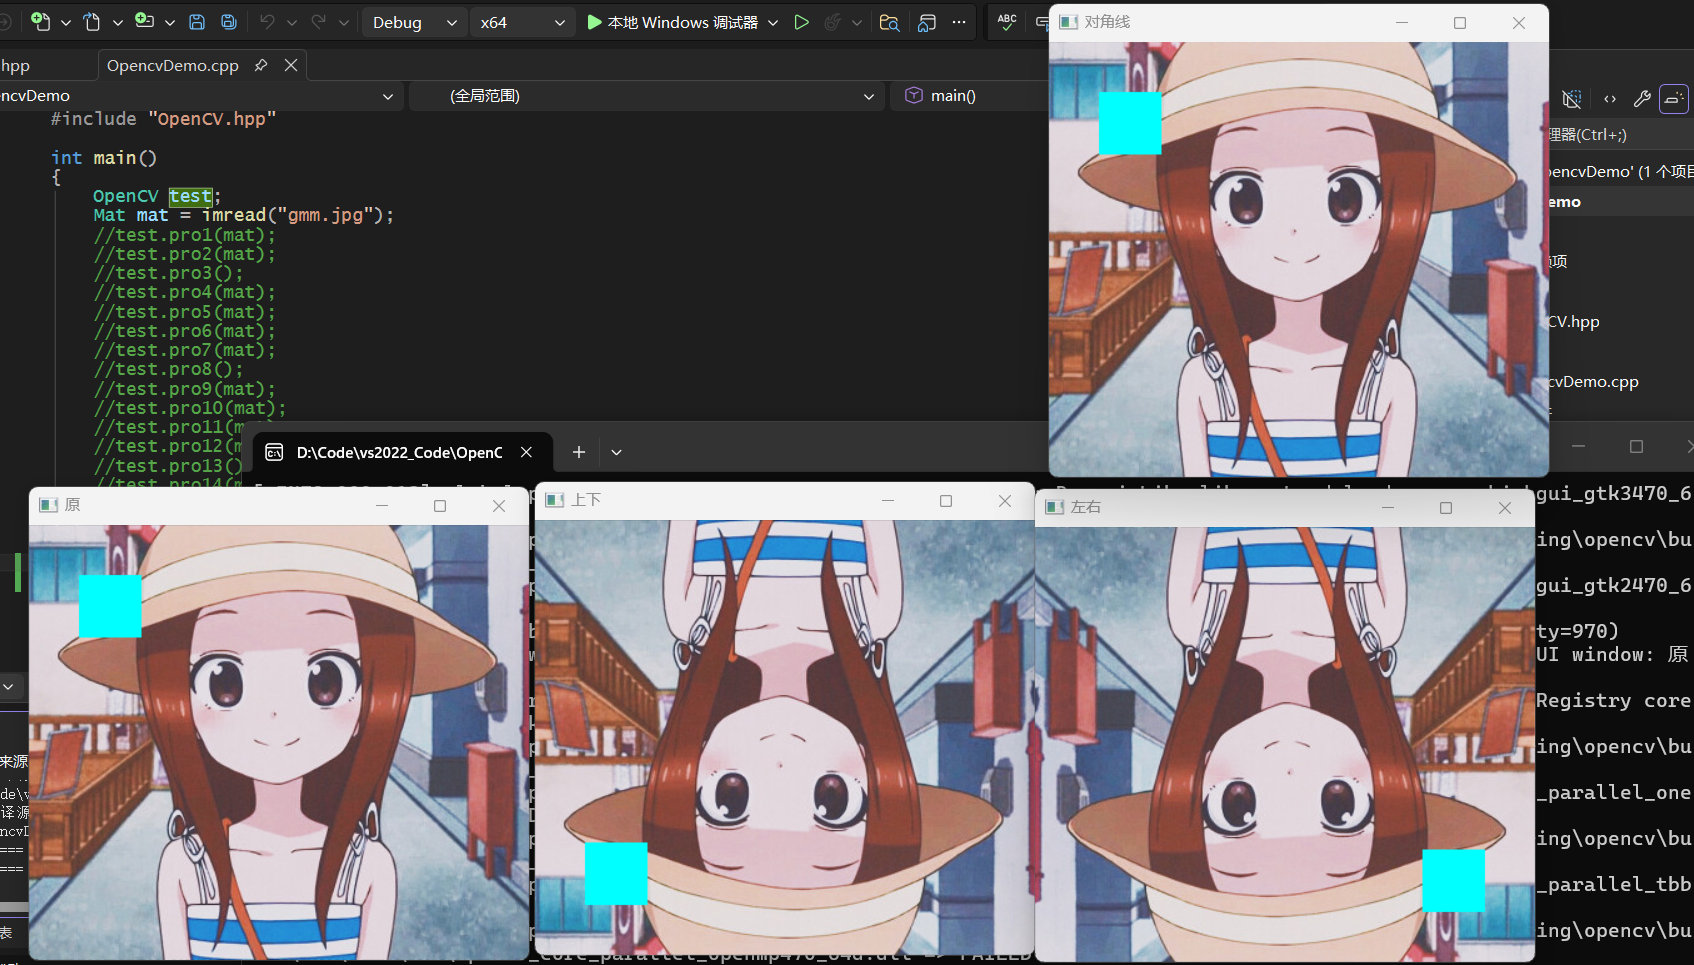Close the D:\Code\vs2022_Code console tab
The height and width of the screenshot is (965, 1694).
(x=526, y=452)
